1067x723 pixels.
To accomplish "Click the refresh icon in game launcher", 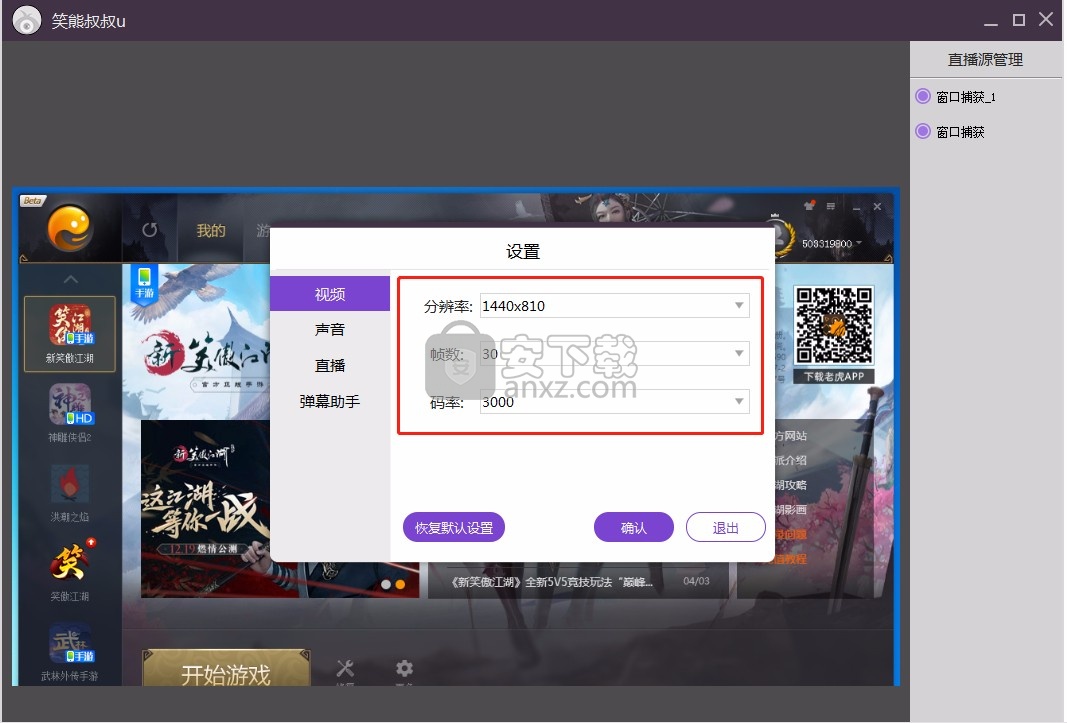I will (150, 230).
